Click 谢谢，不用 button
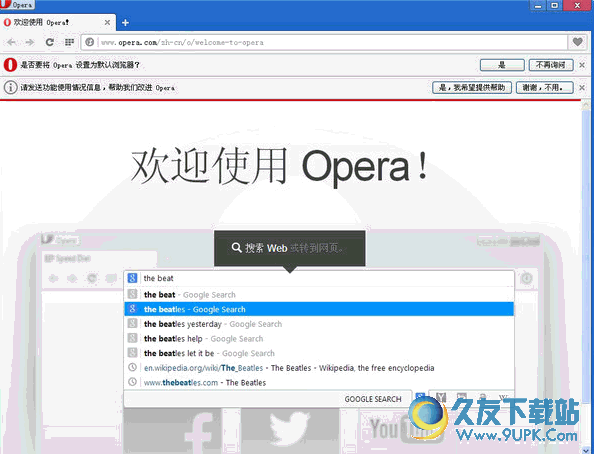The width and height of the screenshot is (594, 454). 544,88
